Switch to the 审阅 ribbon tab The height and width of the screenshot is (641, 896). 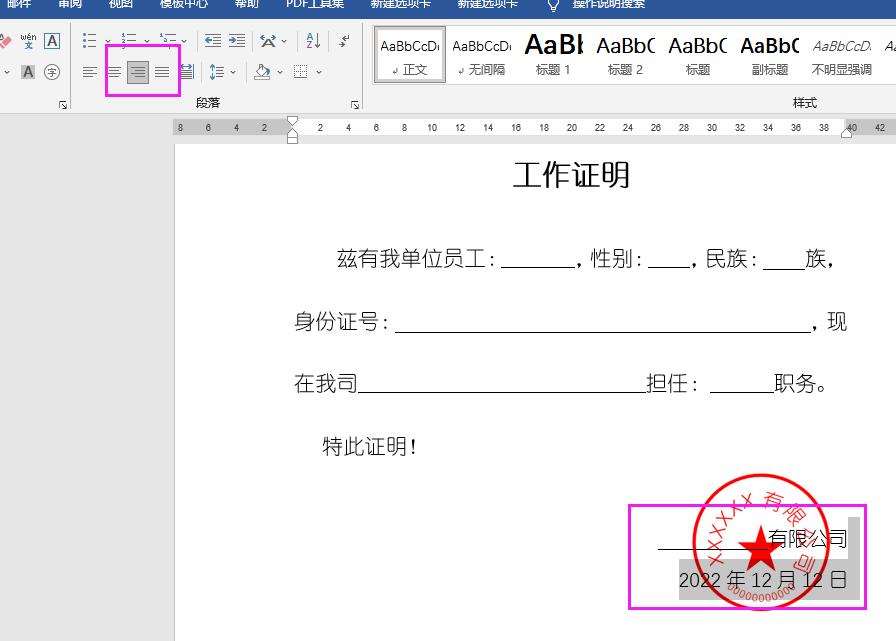click(69, 6)
